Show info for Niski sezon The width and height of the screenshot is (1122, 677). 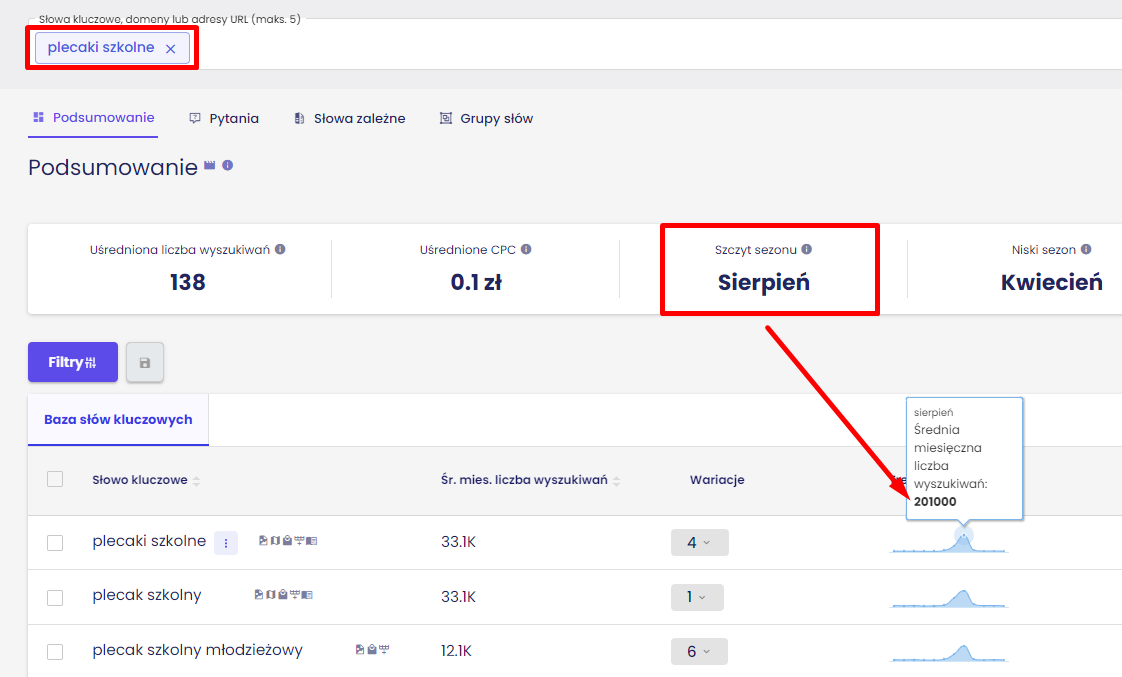click(x=1086, y=249)
